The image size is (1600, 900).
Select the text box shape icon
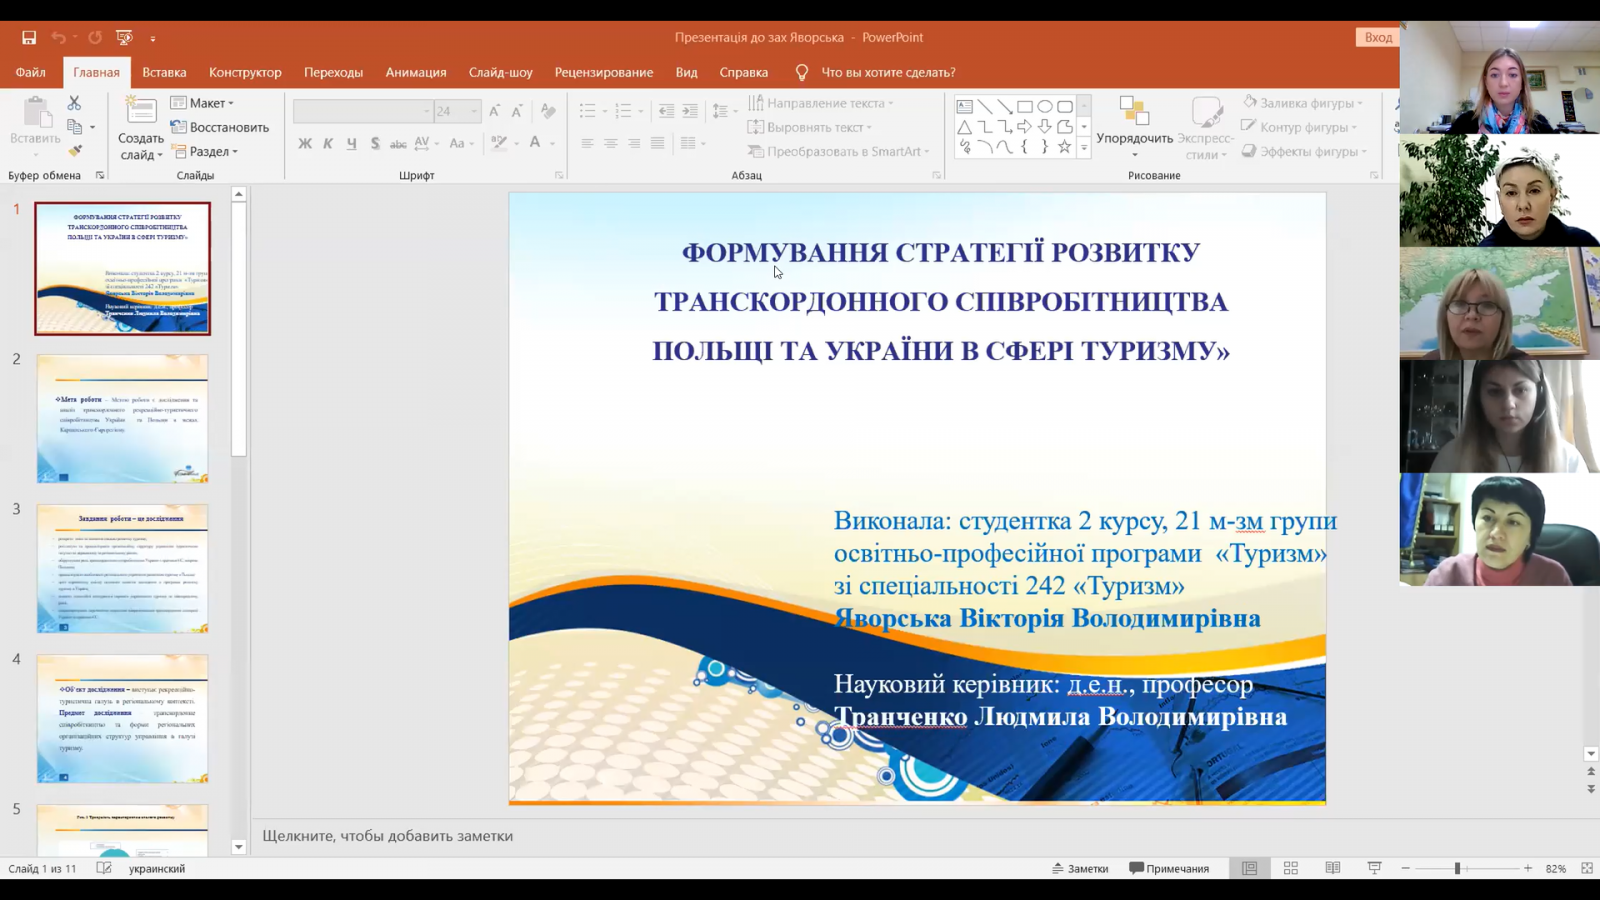pyautogui.click(x=964, y=106)
